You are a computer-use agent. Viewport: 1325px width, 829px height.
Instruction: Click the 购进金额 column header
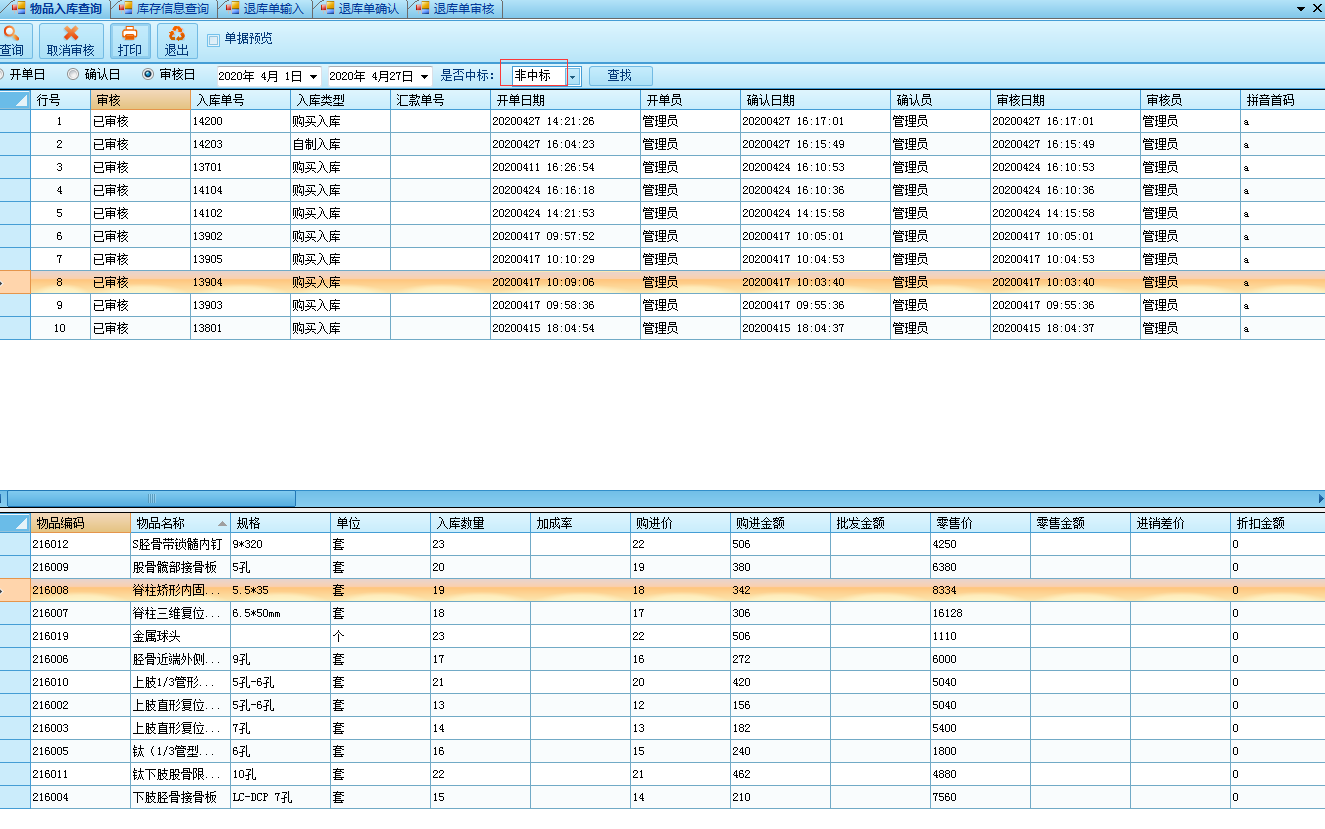tap(780, 523)
